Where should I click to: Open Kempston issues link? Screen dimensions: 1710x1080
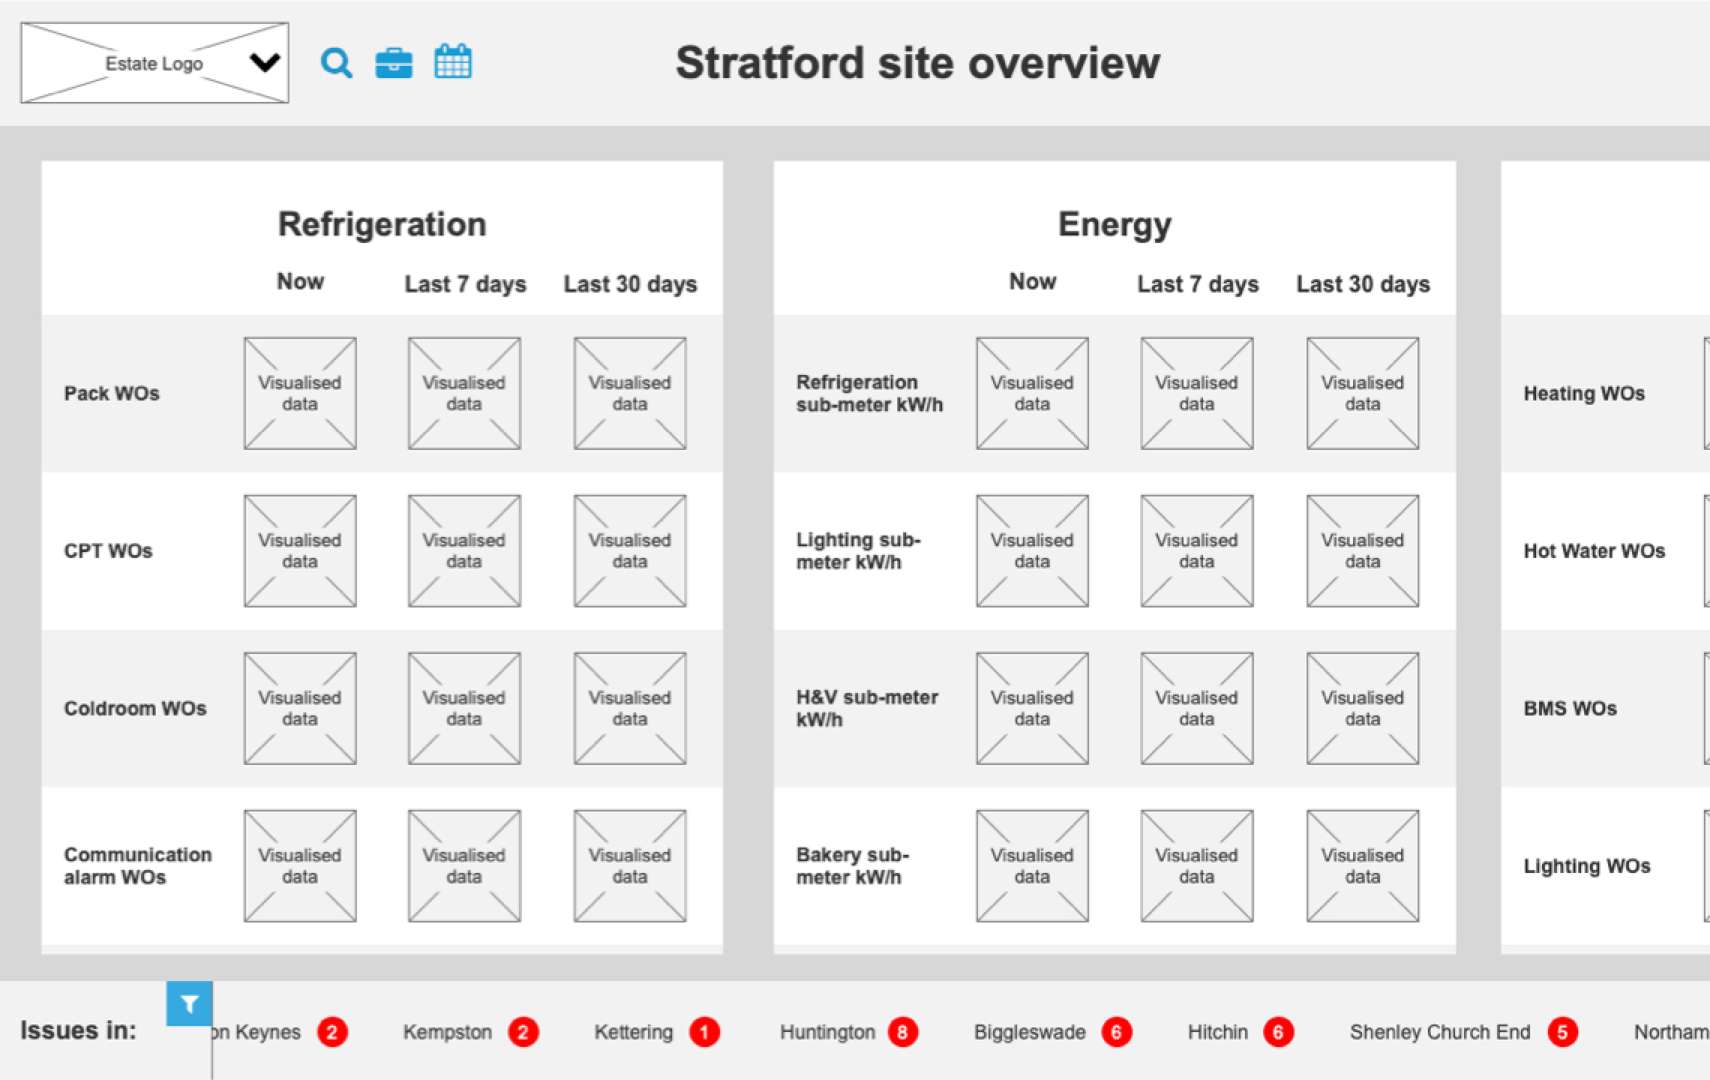click(x=447, y=1032)
